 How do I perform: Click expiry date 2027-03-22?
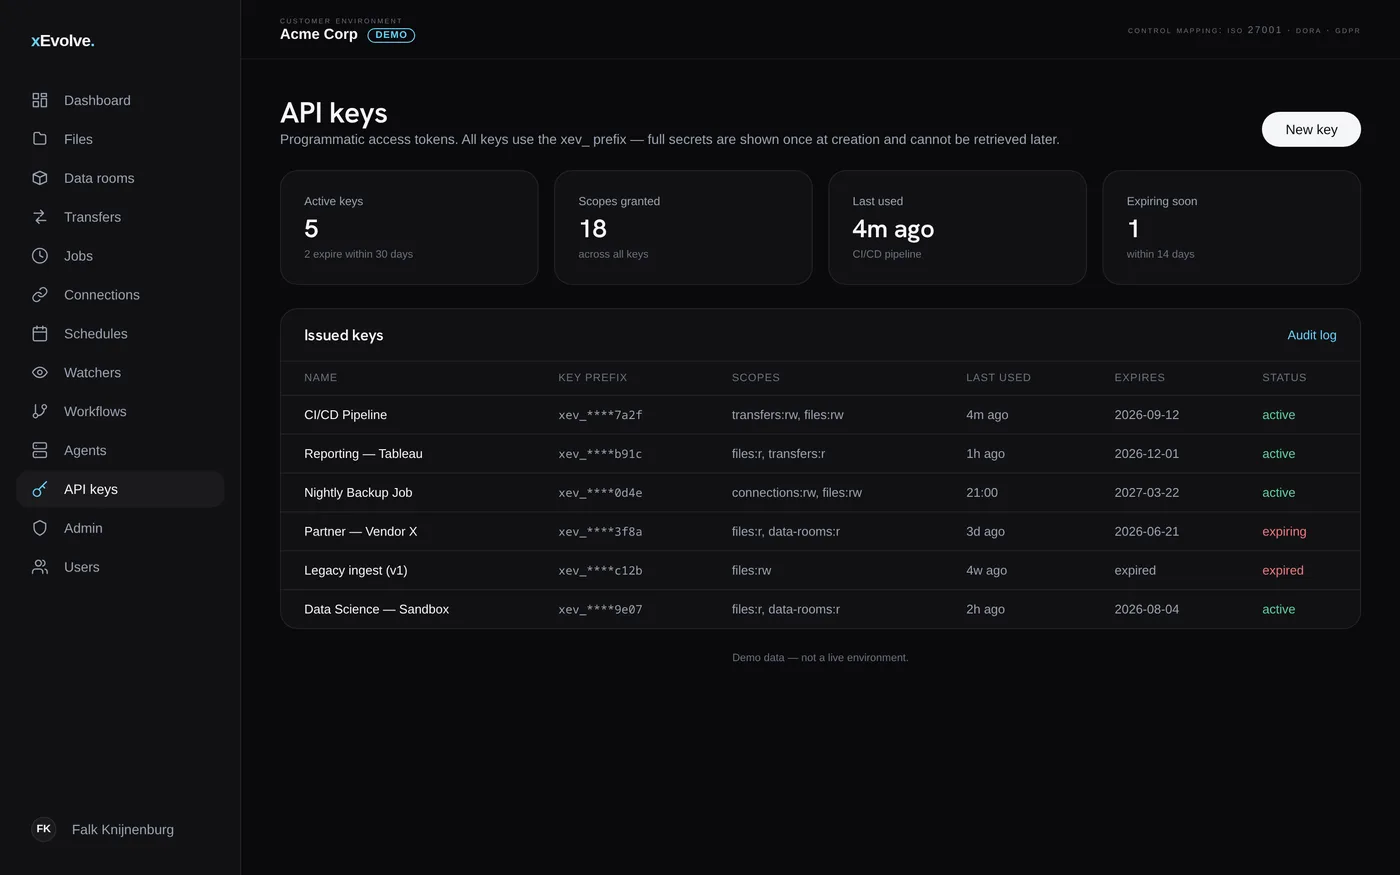click(1147, 493)
